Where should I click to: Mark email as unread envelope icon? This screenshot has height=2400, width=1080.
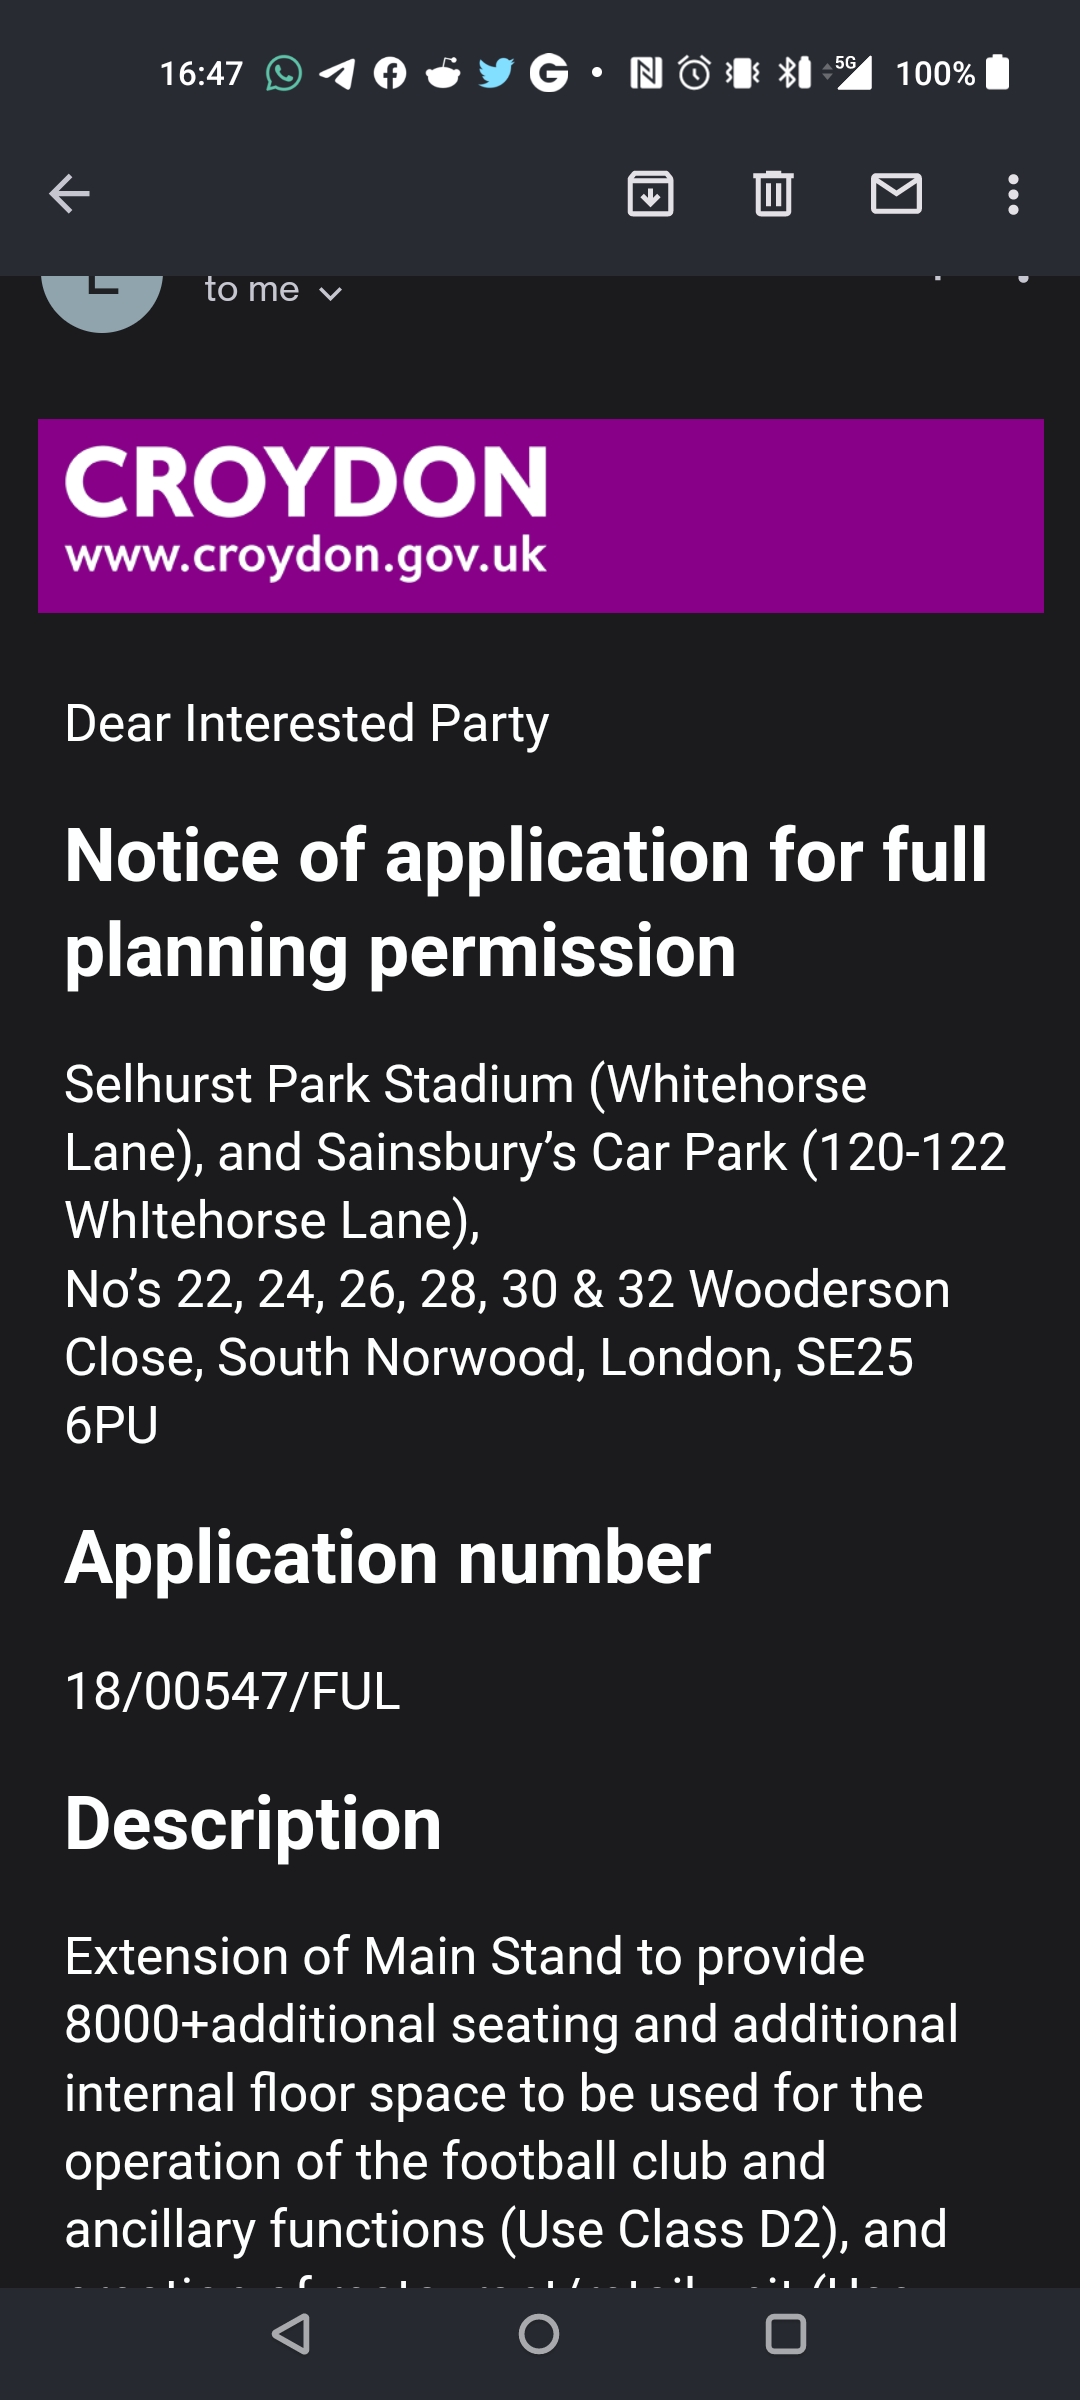[896, 194]
